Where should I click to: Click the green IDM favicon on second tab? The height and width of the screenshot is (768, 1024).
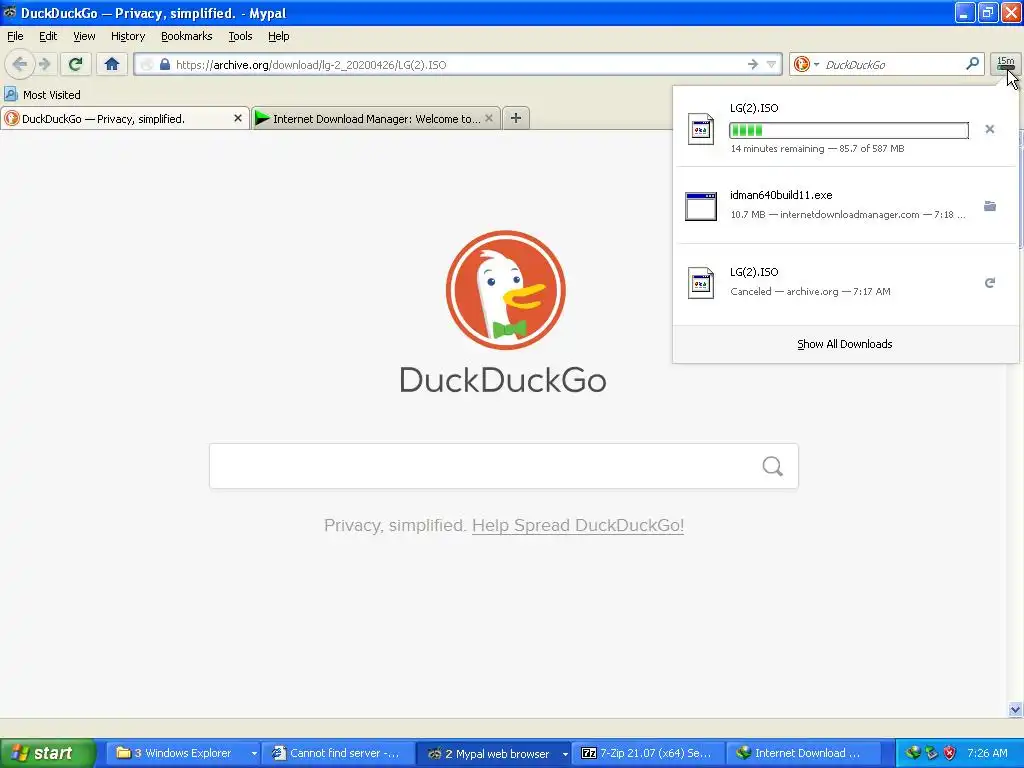(x=263, y=118)
